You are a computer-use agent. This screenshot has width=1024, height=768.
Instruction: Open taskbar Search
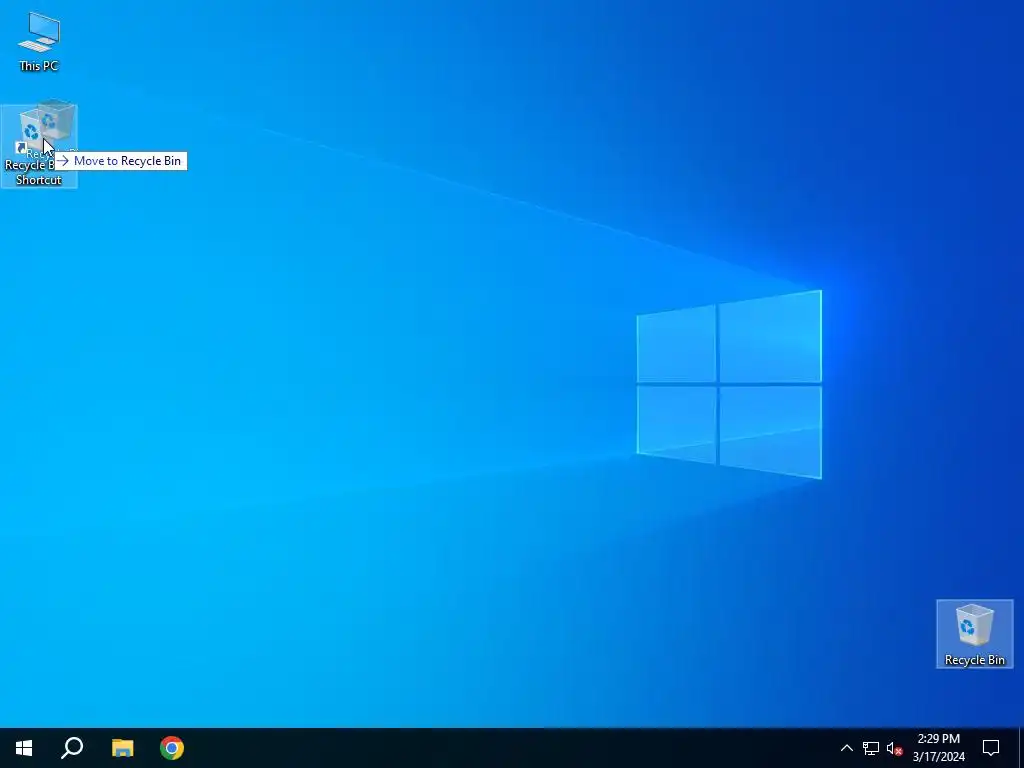coord(72,748)
